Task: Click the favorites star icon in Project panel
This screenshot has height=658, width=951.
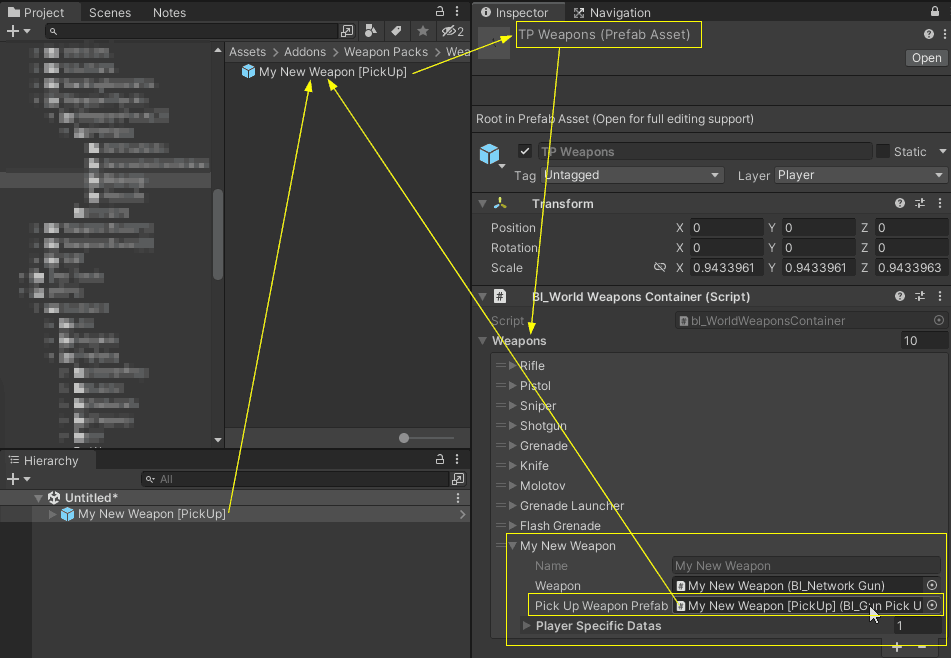Action: (423, 31)
